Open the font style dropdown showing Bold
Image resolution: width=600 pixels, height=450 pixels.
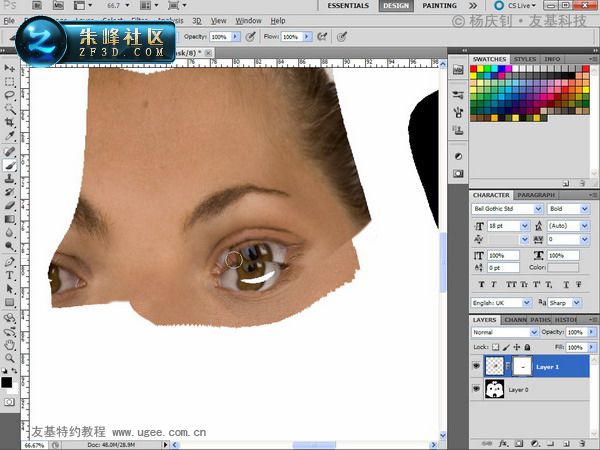[x=584, y=209]
